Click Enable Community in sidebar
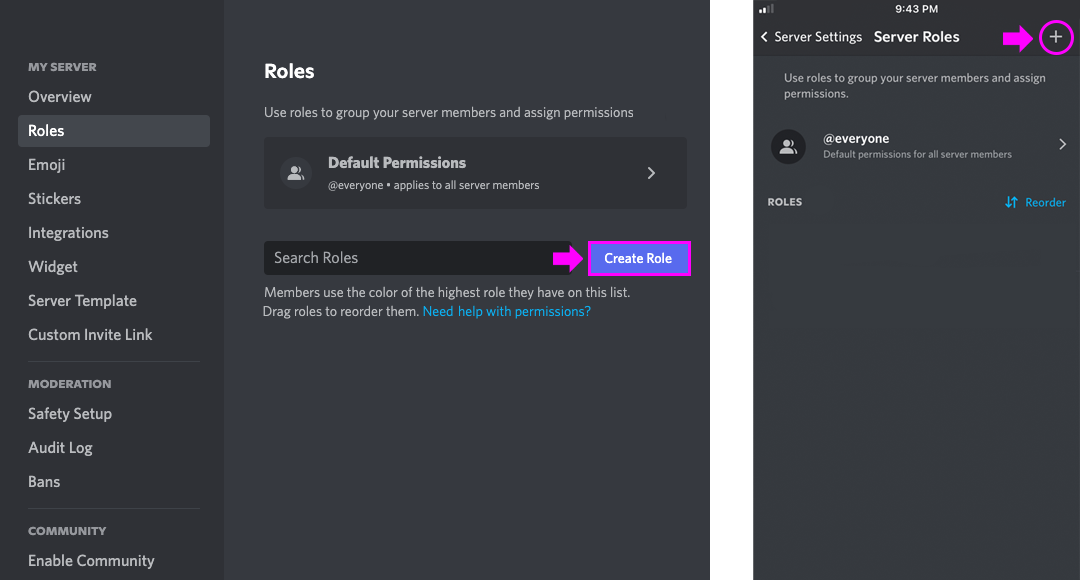The image size is (1080, 580). pyautogui.click(x=91, y=561)
